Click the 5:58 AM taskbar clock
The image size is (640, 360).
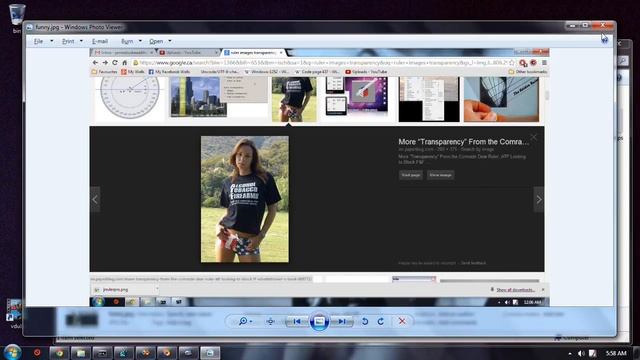tap(616, 353)
